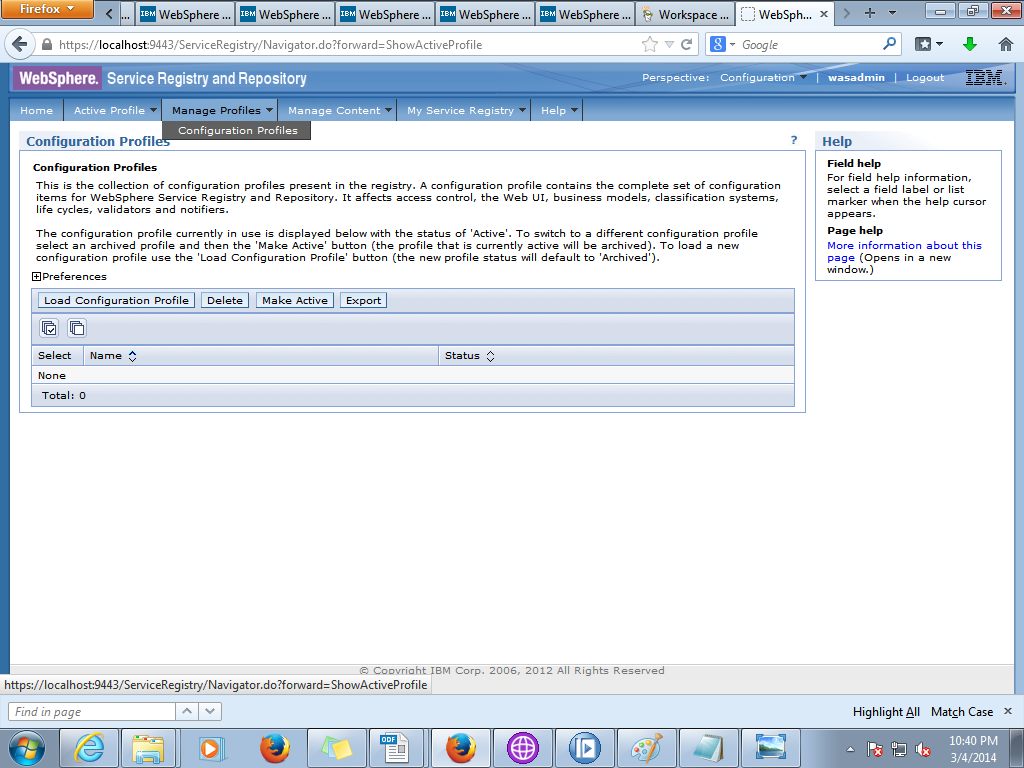Open new tab with plus icon
The image size is (1024, 768).
[870, 13]
